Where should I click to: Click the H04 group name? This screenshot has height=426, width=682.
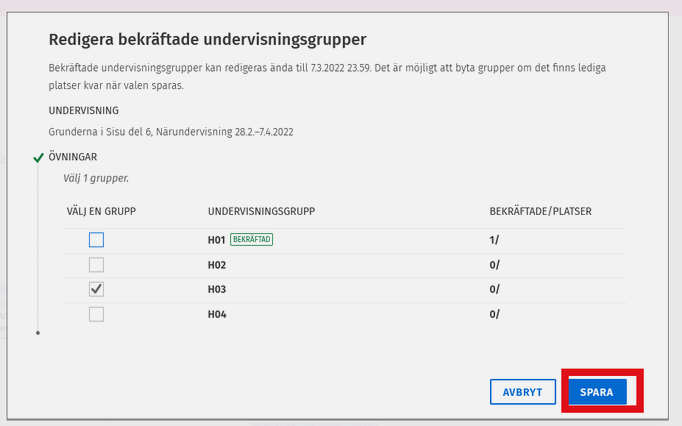pos(217,314)
